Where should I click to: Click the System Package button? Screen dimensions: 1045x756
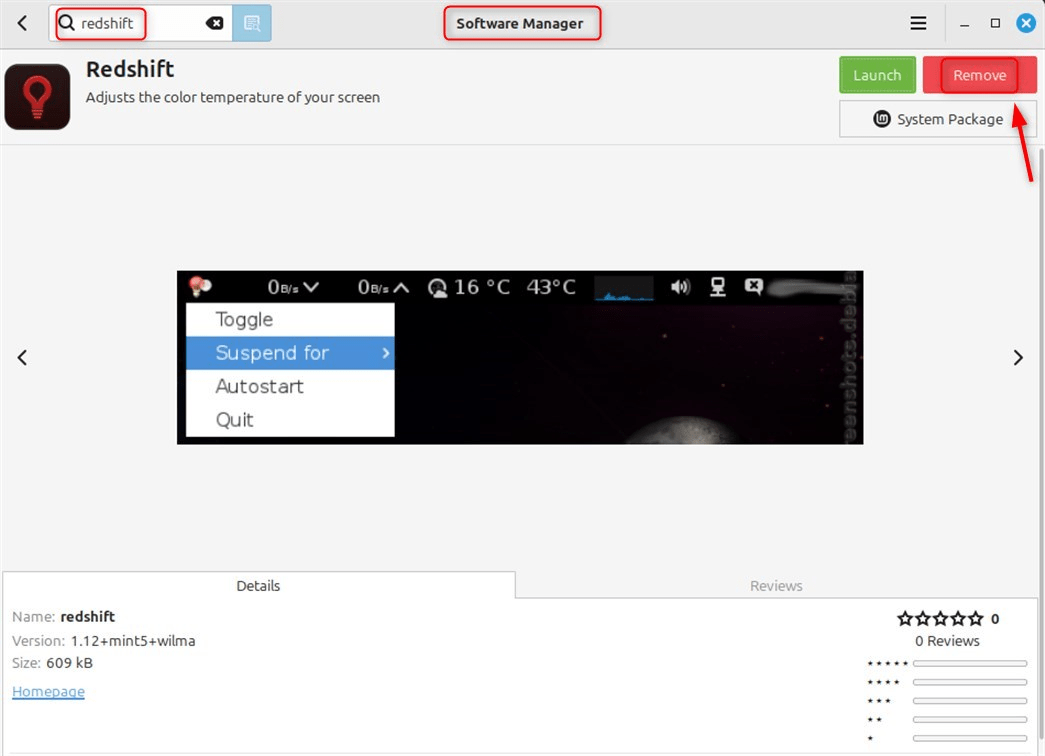point(938,119)
